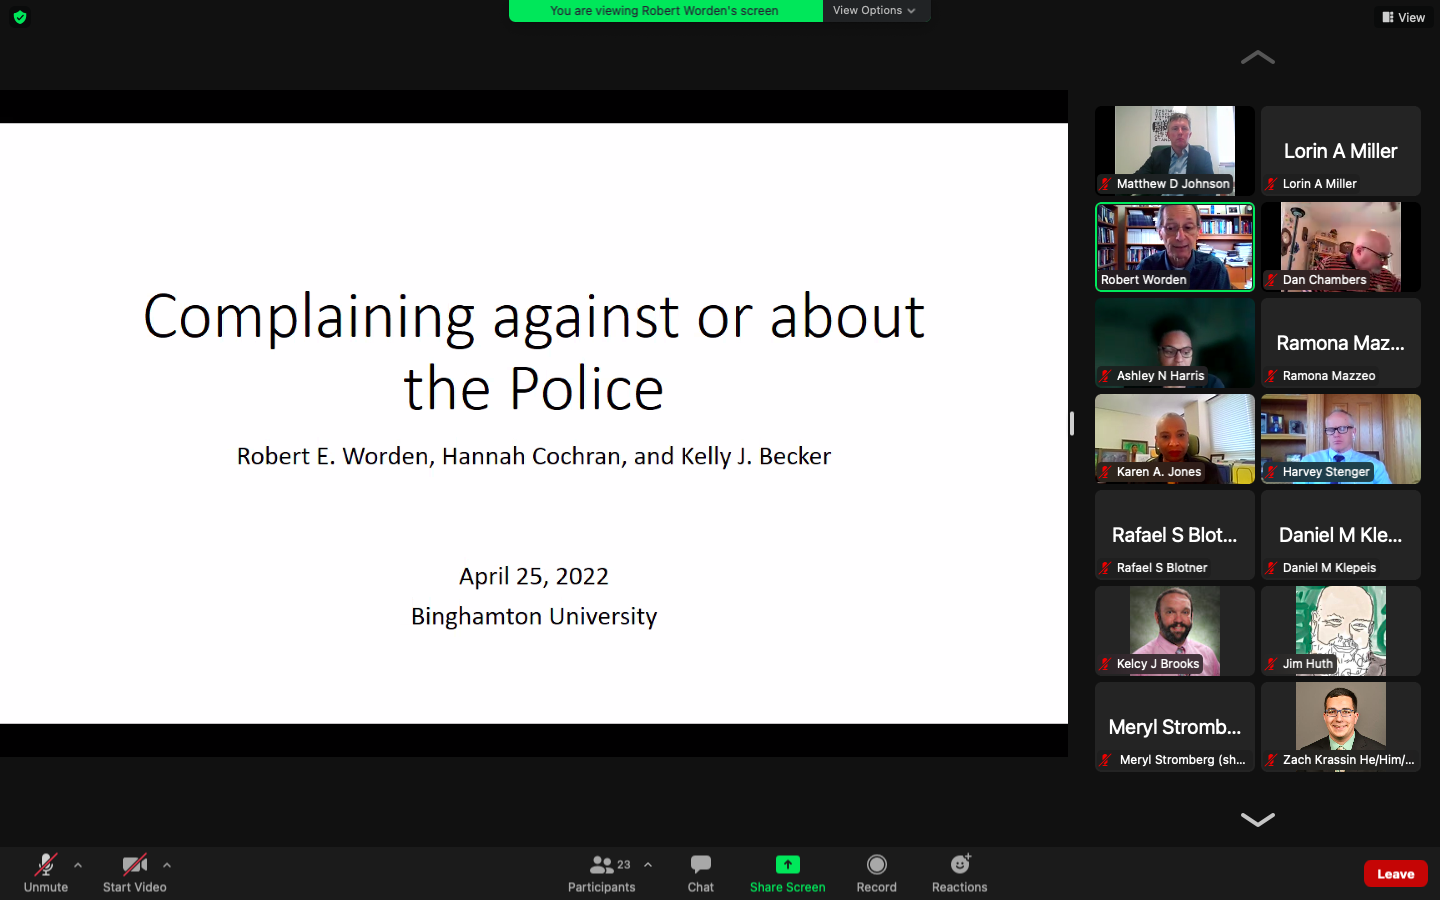Open the Reactions menu
The image size is (1440, 900).
959,872
